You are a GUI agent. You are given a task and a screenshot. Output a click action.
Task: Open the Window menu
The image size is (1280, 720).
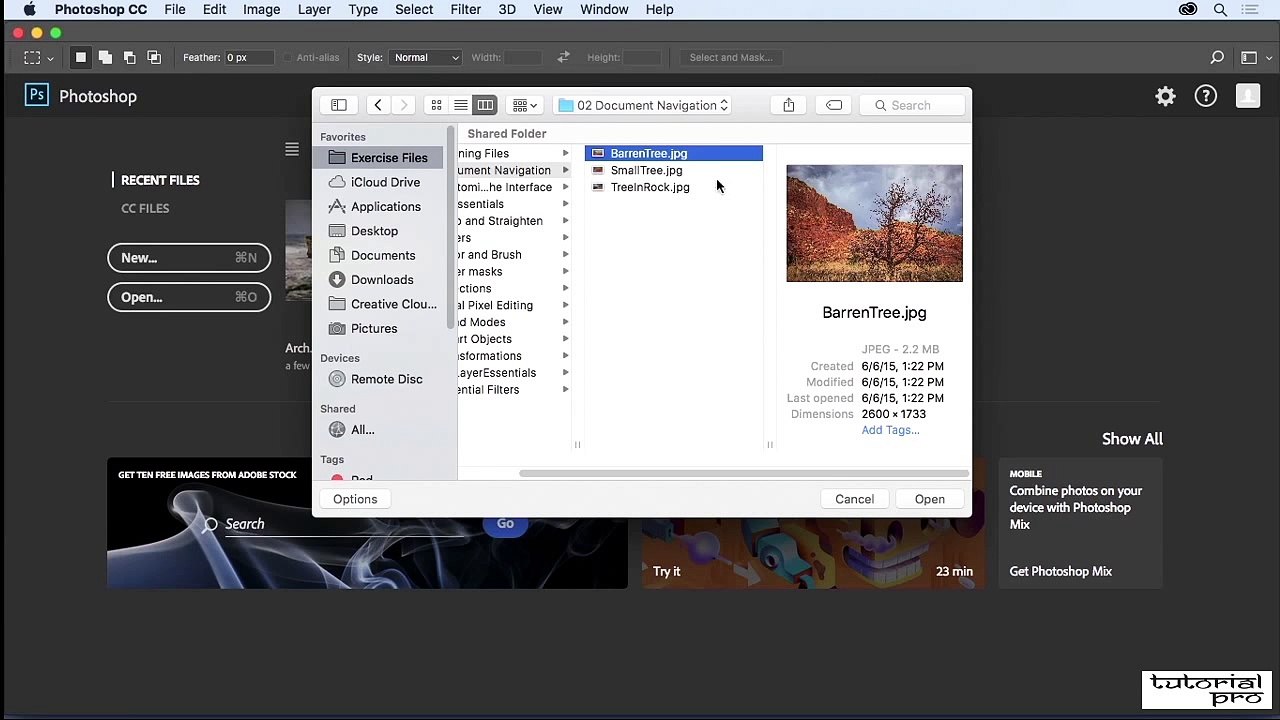tap(604, 9)
